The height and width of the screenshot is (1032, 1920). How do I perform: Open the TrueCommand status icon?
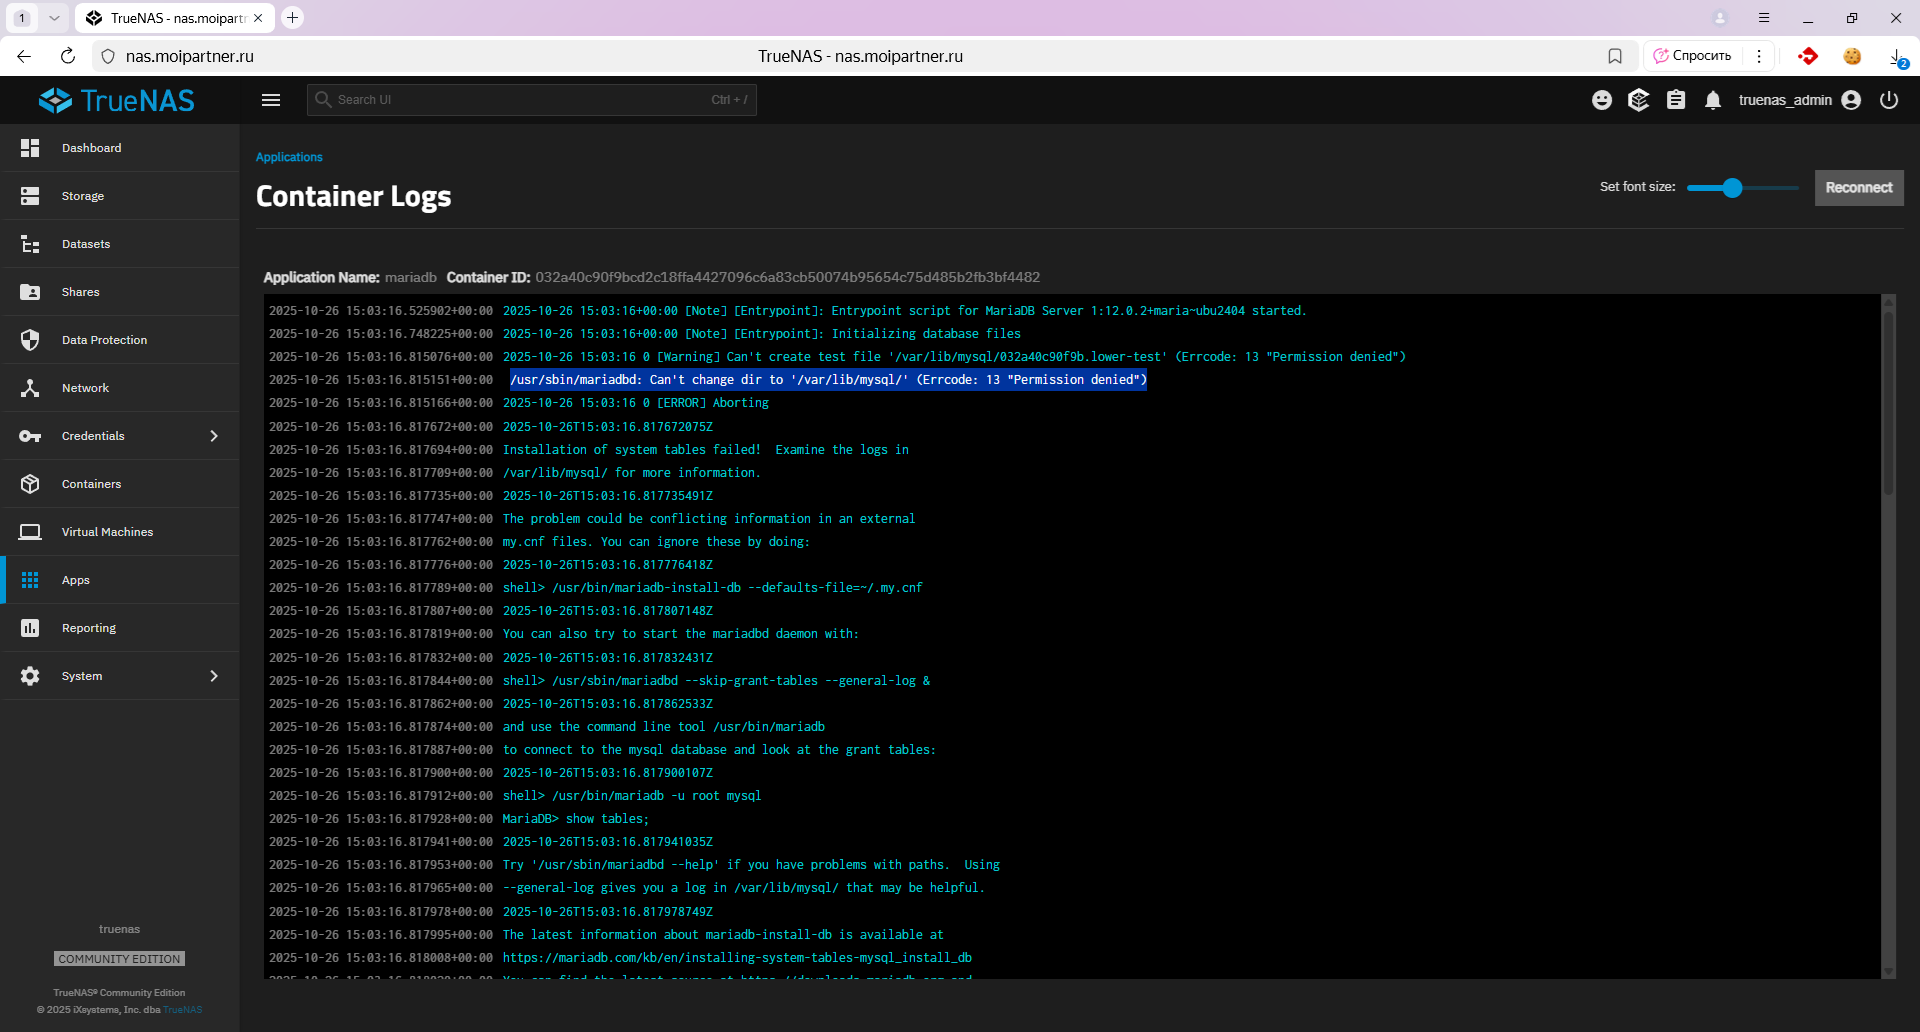pyautogui.click(x=1638, y=100)
